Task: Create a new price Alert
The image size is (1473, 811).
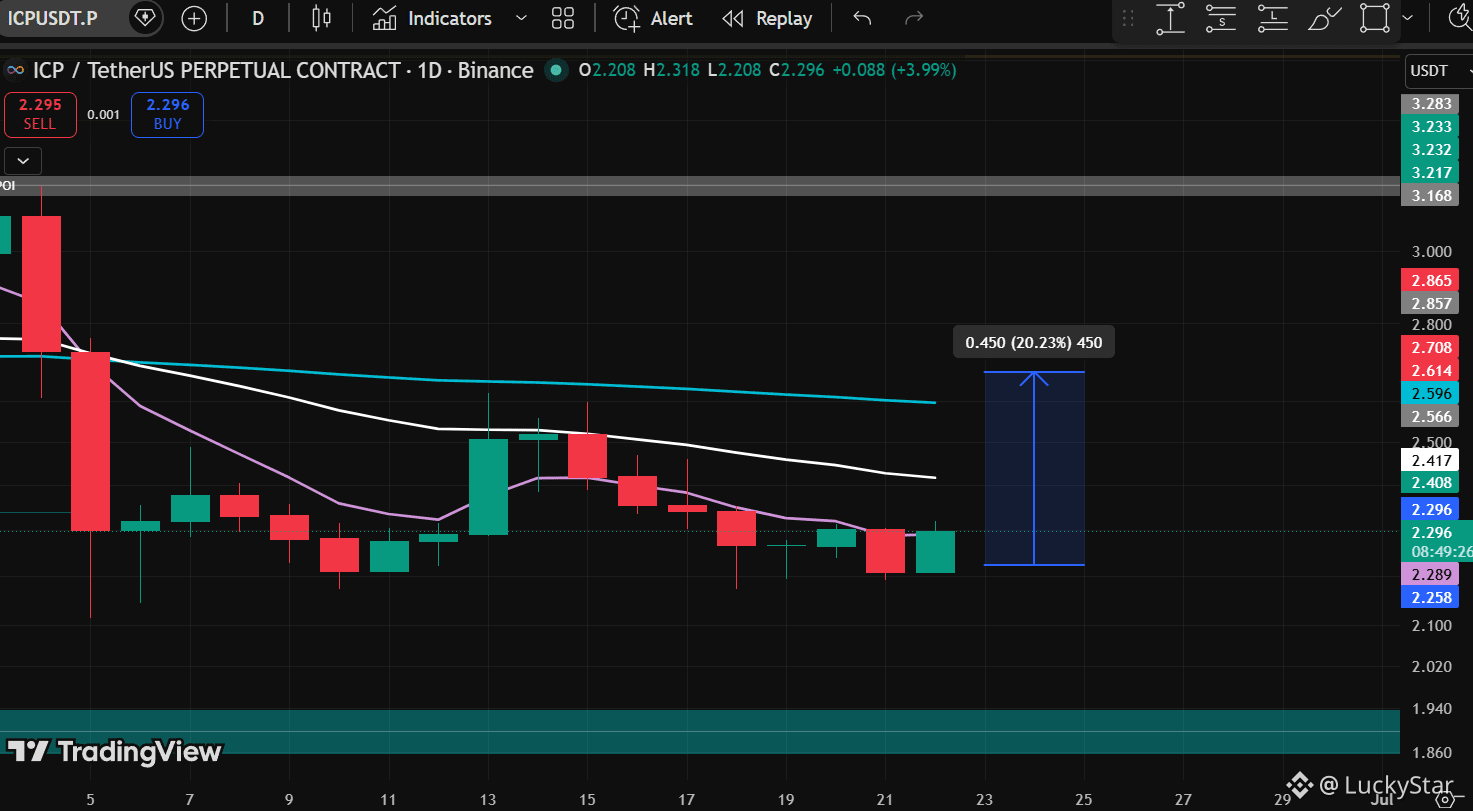Action: [x=653, y=18]
